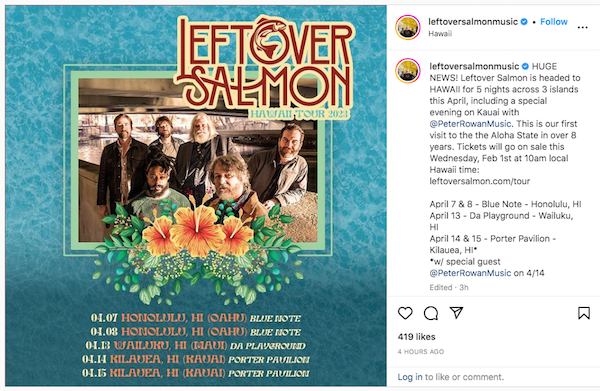
Task: Click the Log in link
Action: 410,377
